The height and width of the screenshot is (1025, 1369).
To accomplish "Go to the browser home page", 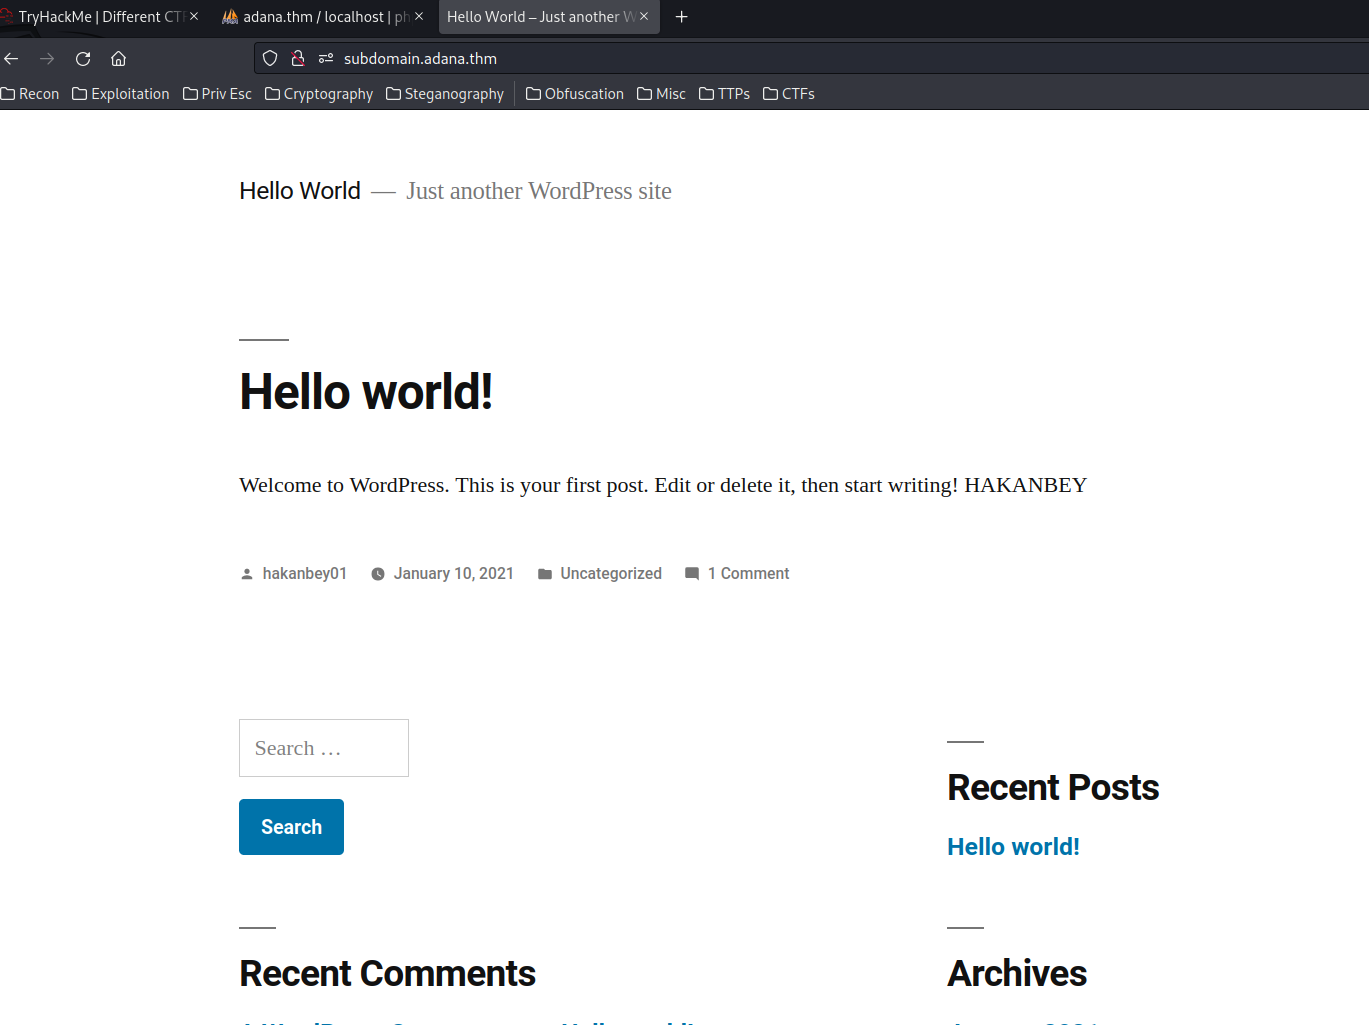I will coord(118,59).
